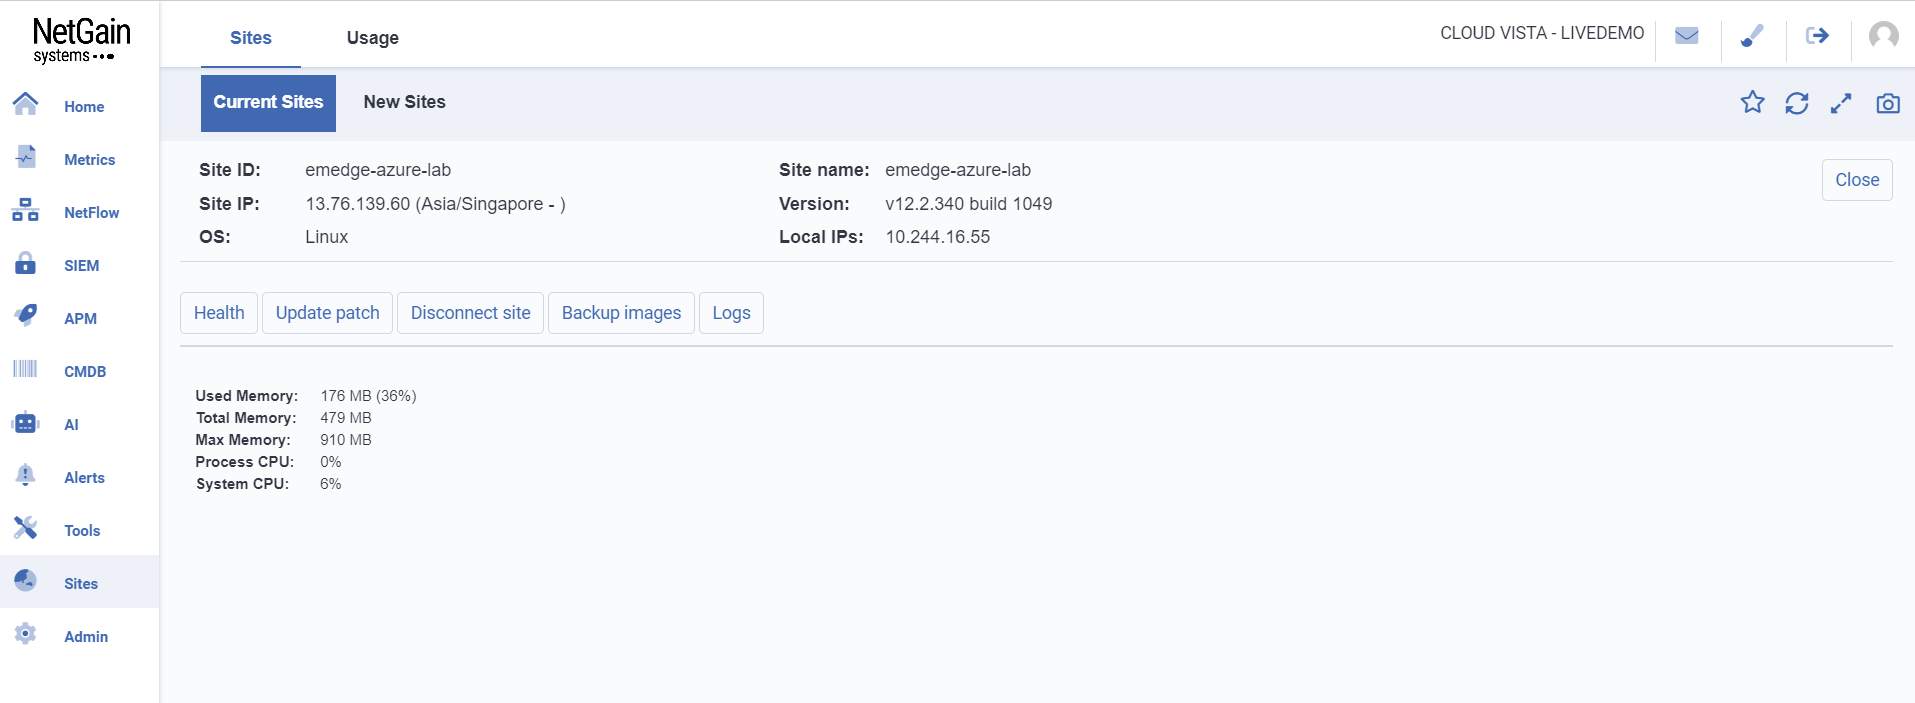
Task: Take a snapshot with camera icon
Action: (1888, 103)
